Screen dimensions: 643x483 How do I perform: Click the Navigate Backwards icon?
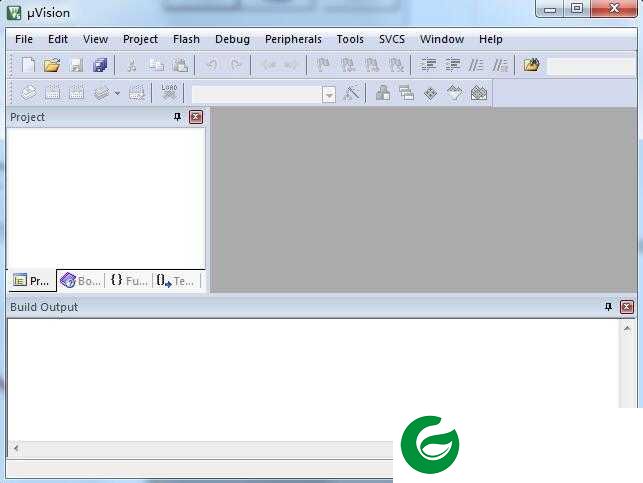click(269, 65)
